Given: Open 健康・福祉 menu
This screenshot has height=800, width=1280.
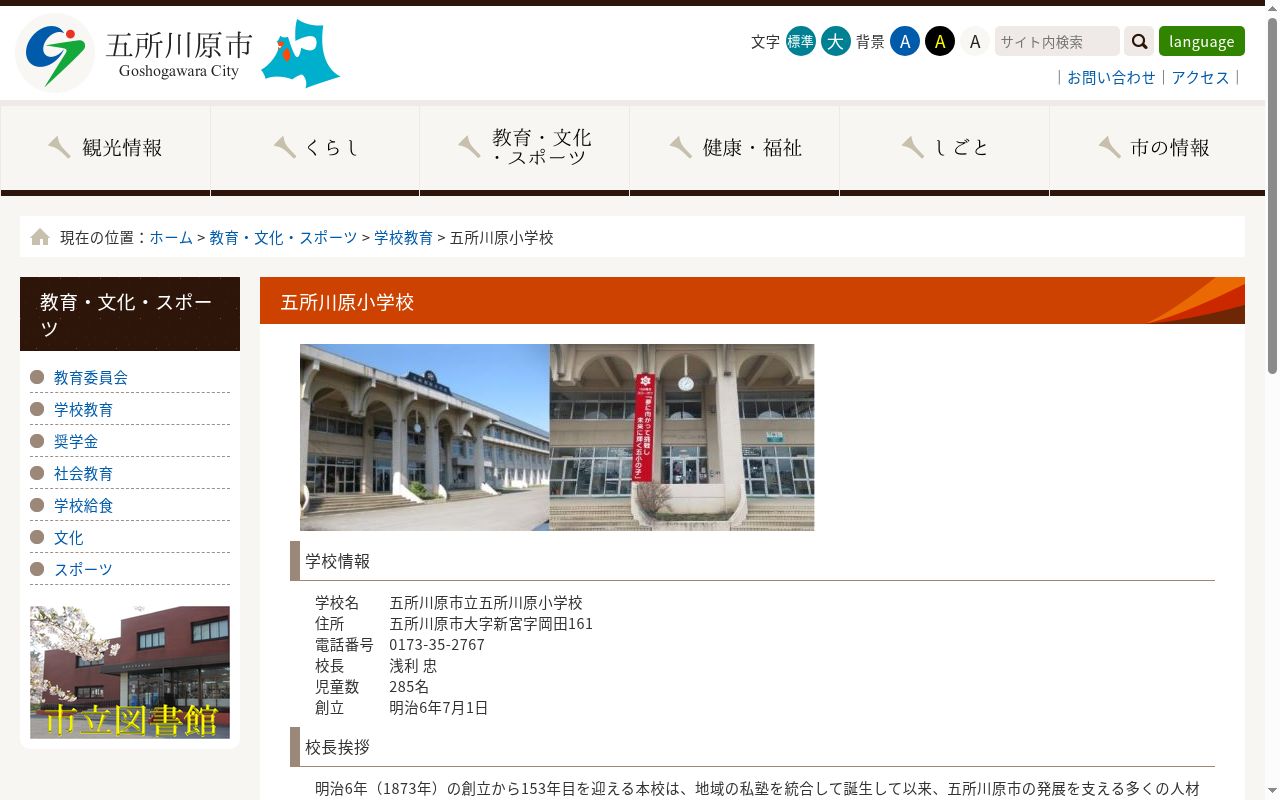Looking at the screenshot, I should (x=735, y=150).
